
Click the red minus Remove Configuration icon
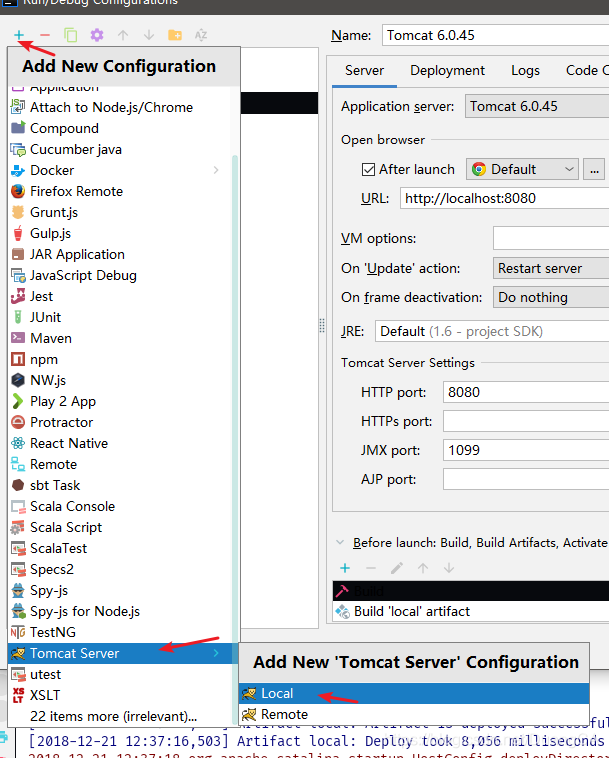(45, 35)
